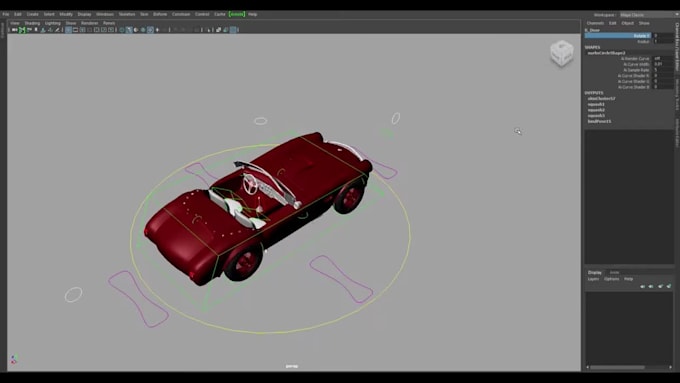Open the Skeleton menu

127,14
